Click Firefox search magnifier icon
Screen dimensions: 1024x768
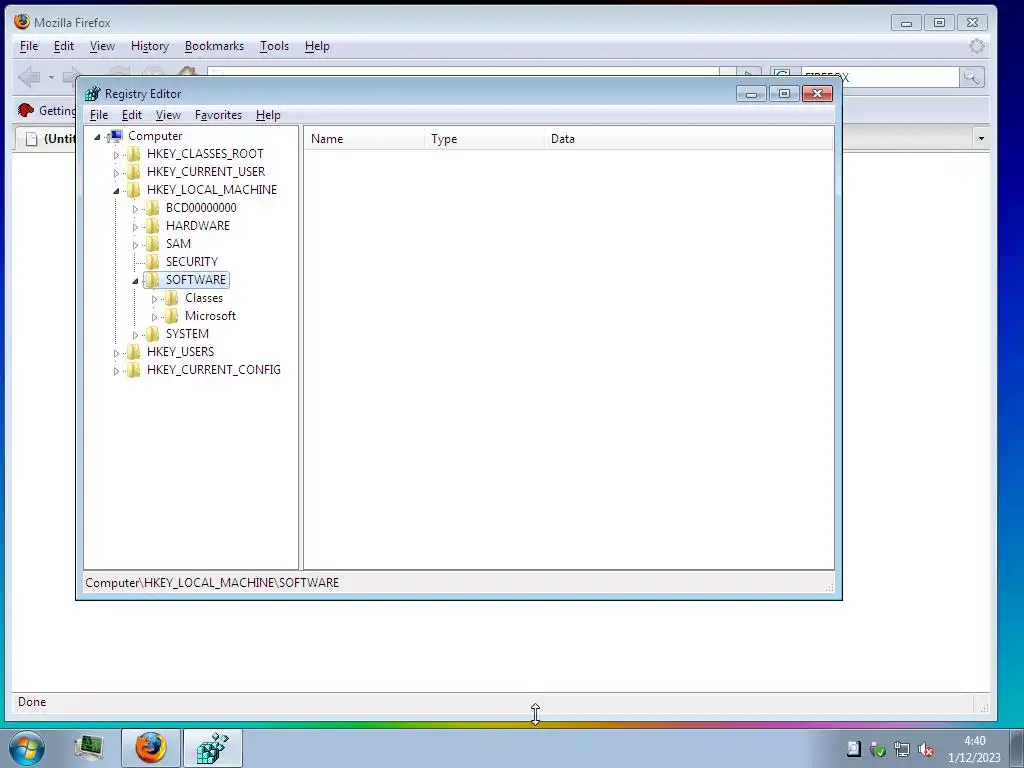click(972, 77)
